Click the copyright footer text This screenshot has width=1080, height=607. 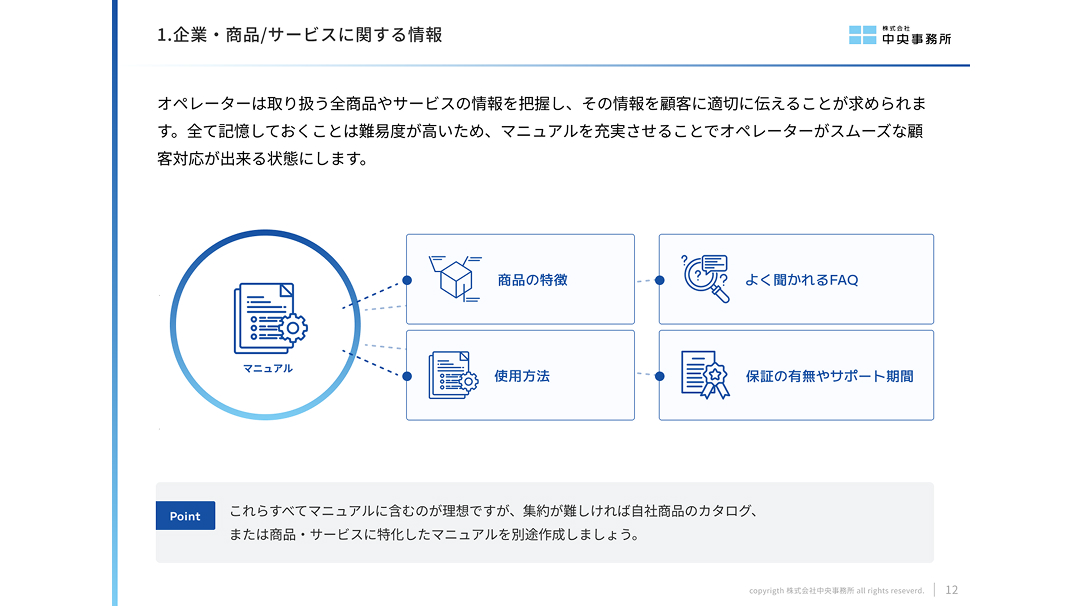tap(836, 590)
